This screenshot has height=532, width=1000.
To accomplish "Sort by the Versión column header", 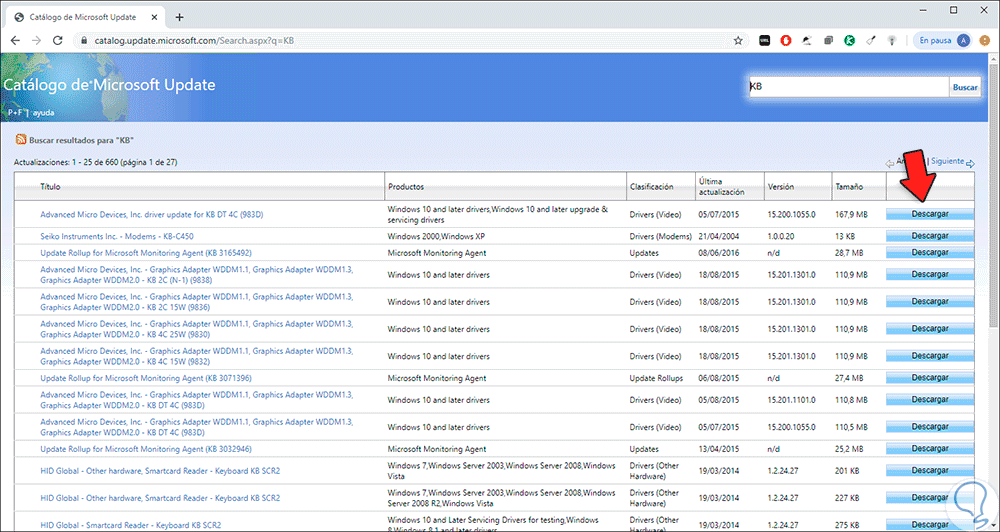I will [x=781, y=188].
